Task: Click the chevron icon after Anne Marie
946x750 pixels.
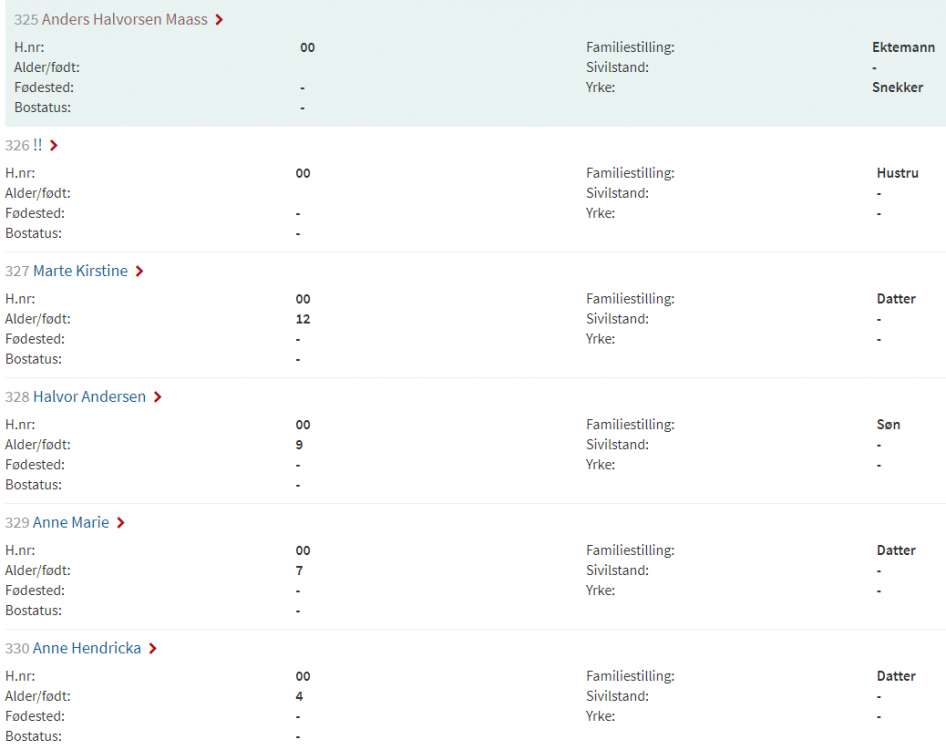Action: [x=120, y=523]
